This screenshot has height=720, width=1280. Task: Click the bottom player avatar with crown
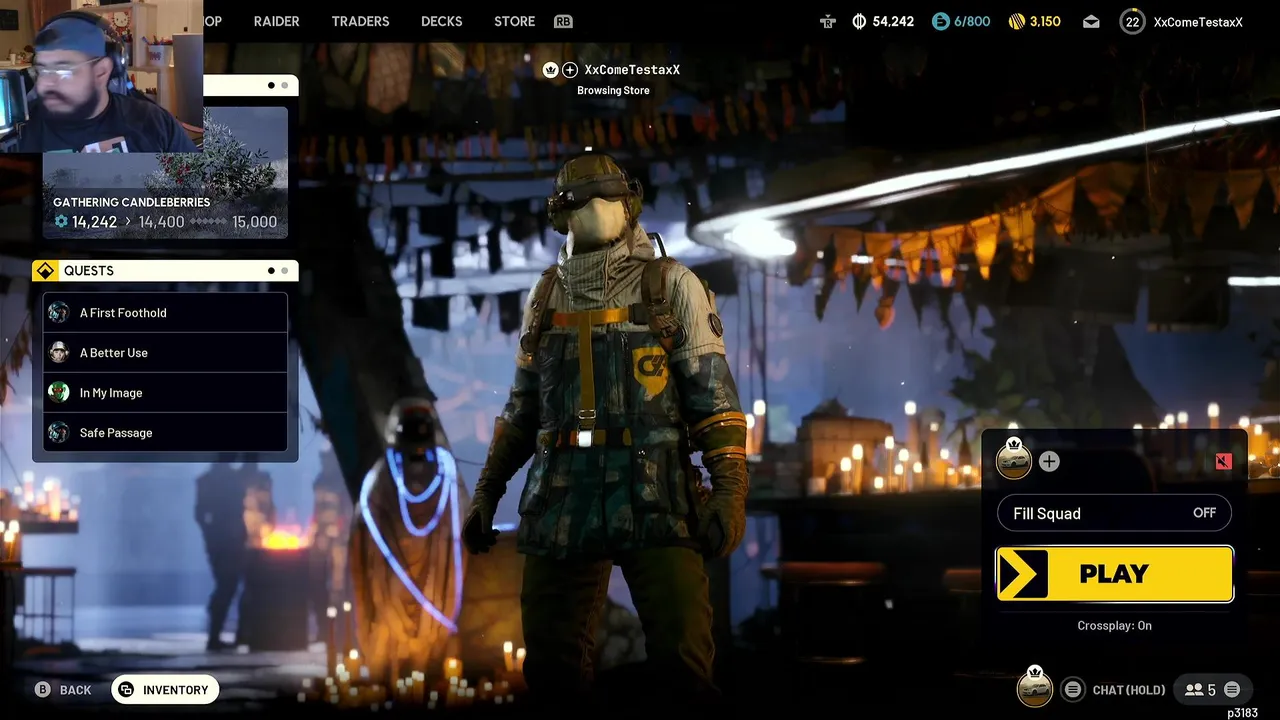tap(1035, 688)
